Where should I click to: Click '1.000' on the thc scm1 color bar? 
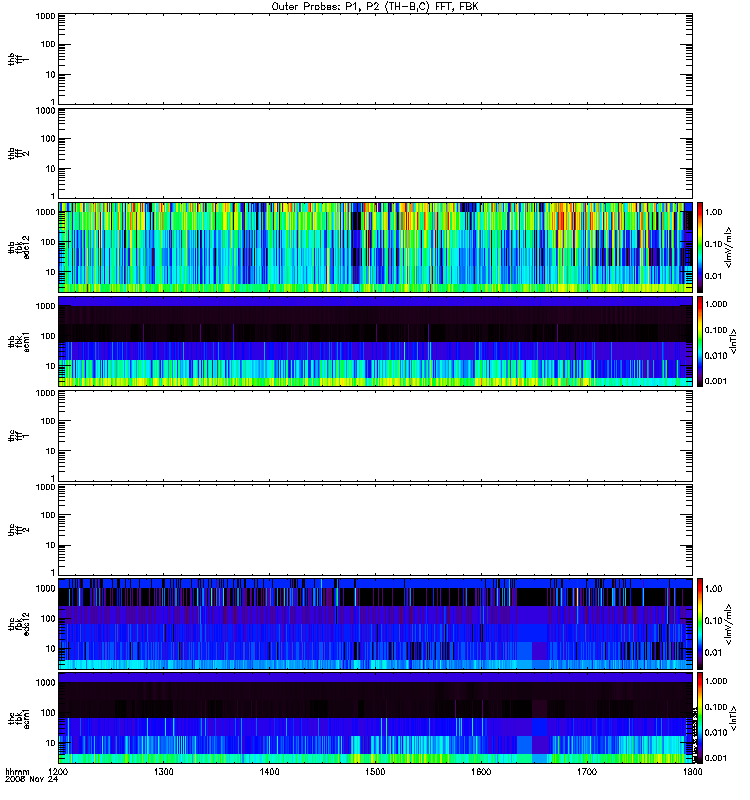coord(716,681)
